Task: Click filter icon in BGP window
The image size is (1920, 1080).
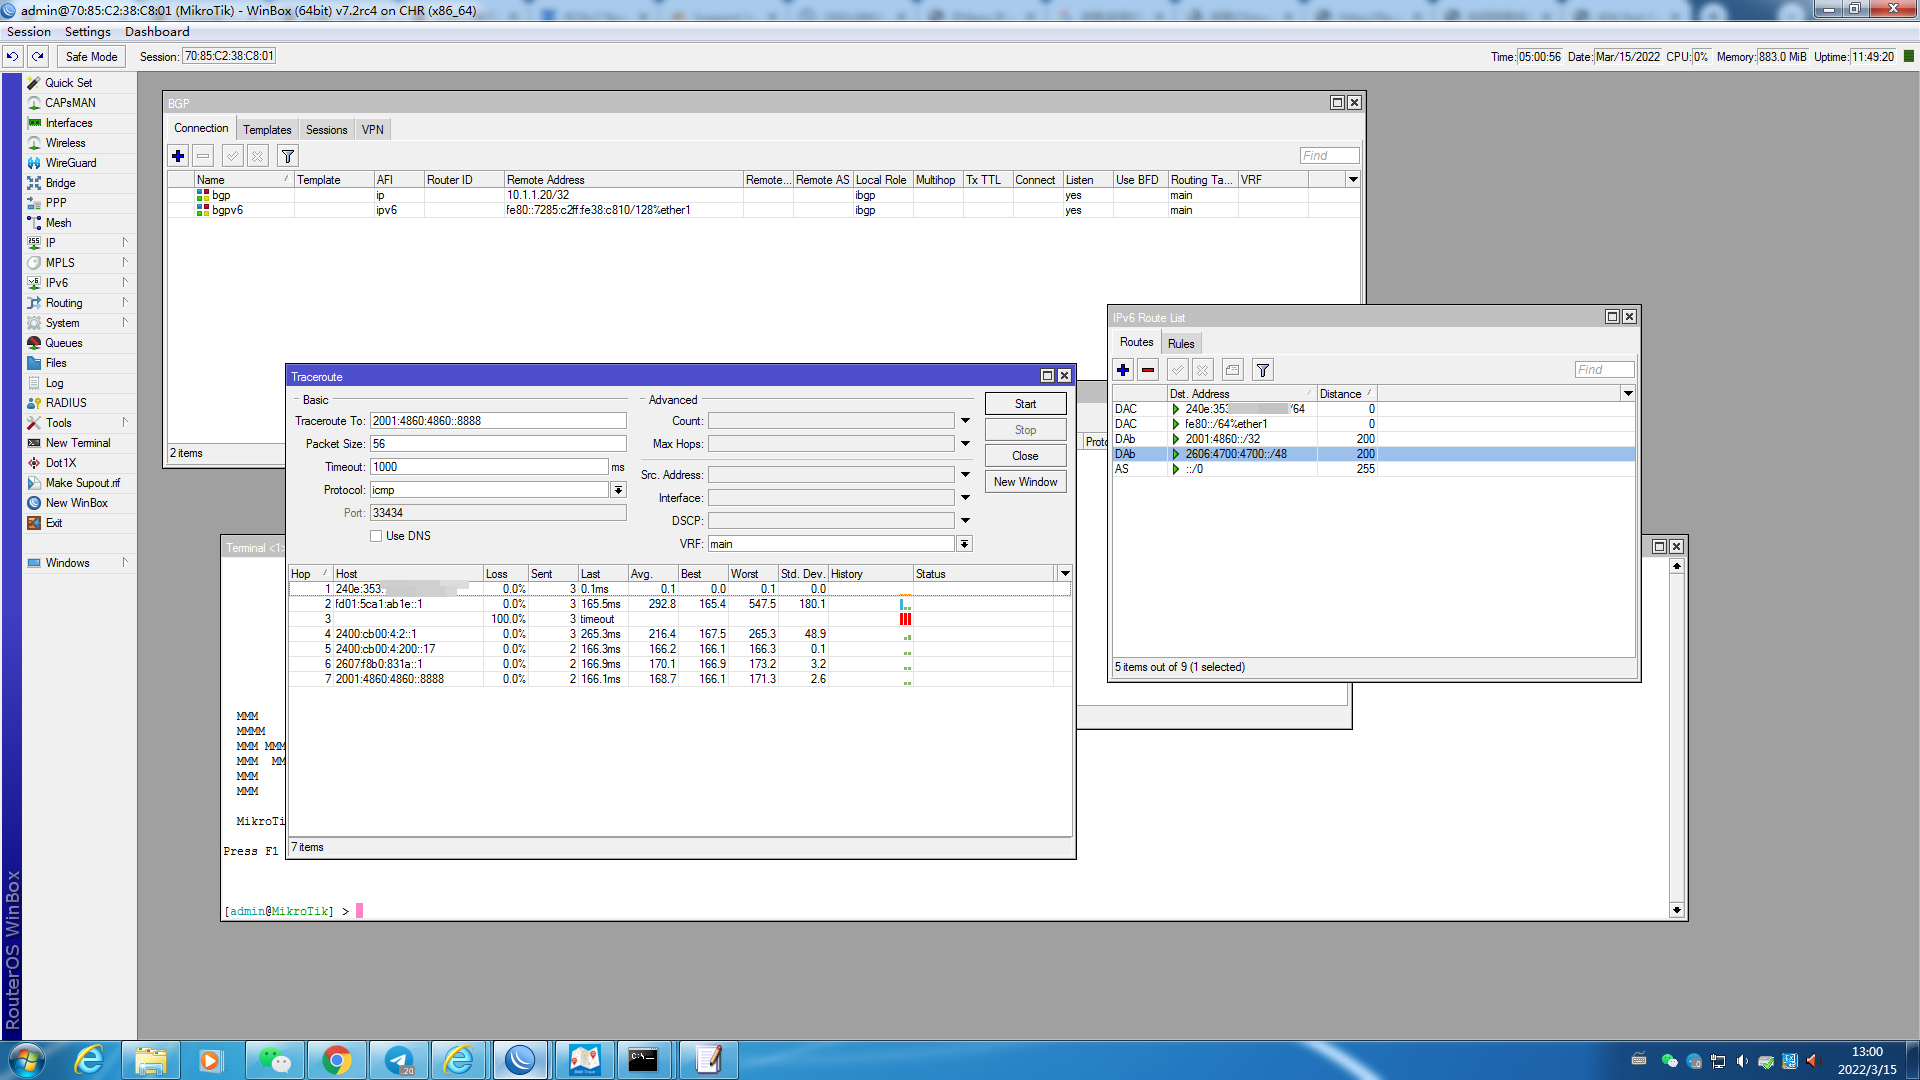Action: pos(288,156)
